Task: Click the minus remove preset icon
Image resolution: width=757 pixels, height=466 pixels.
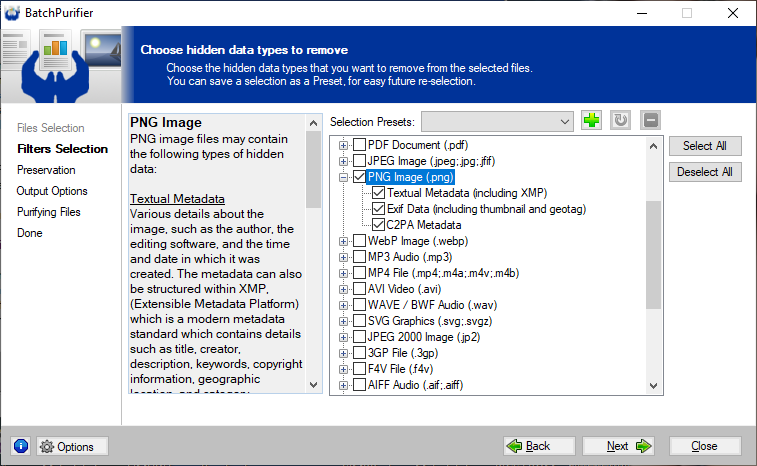Action: point(650,120)
